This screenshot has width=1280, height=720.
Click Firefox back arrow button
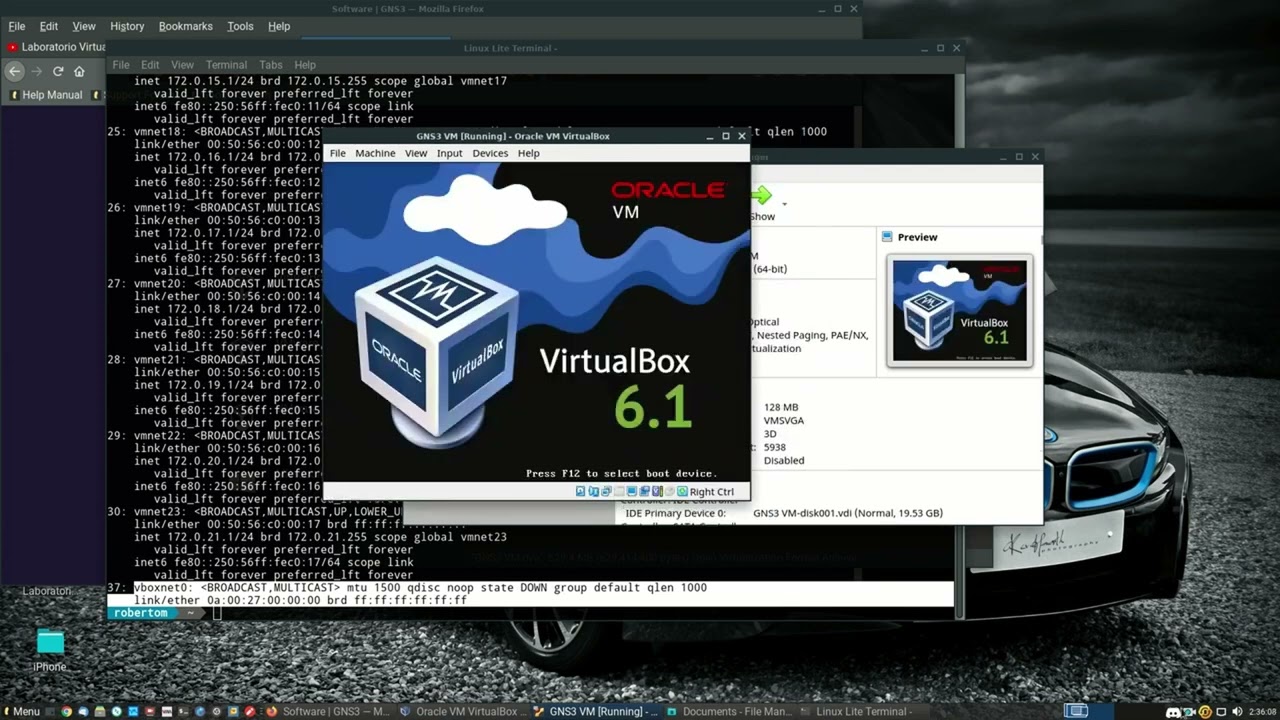(x=14, y=71)
